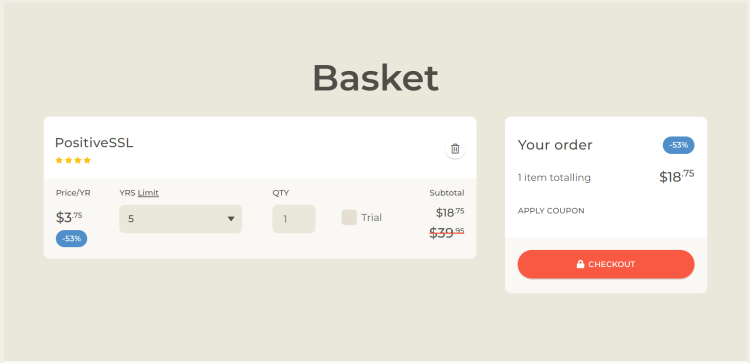This screenshot has height=363, width=750.
Task: Click the $3.75 price per year
Action: (69, 218)
